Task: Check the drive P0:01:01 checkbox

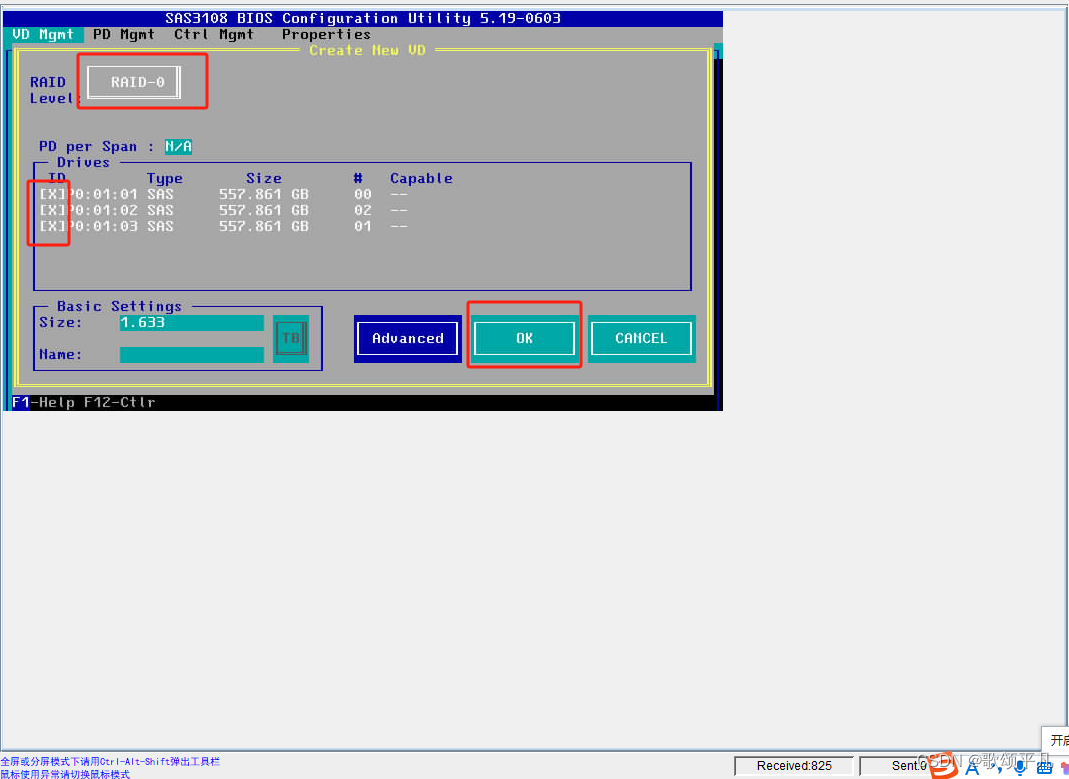Action: [52, 194]
